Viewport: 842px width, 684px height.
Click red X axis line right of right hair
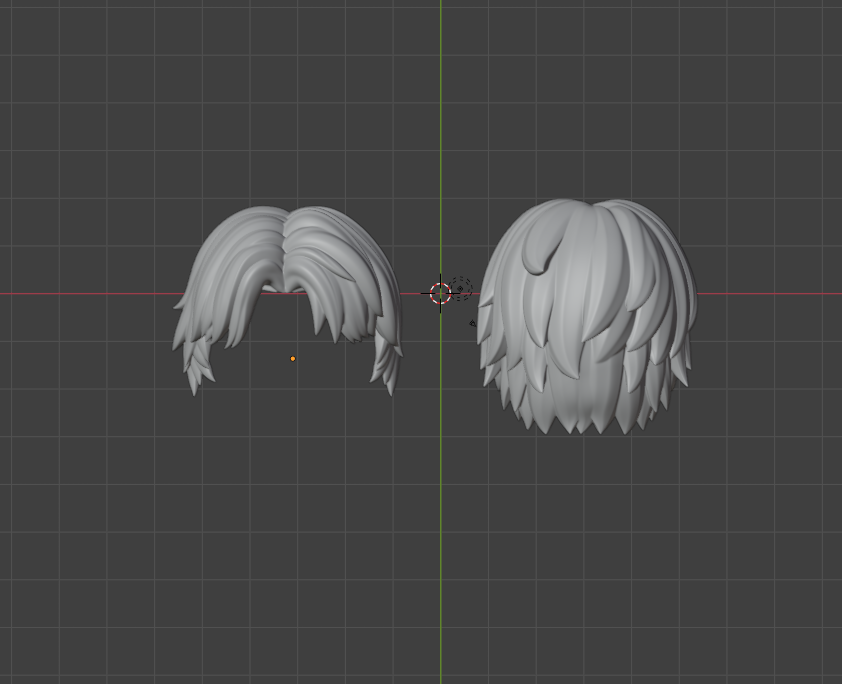770,294
